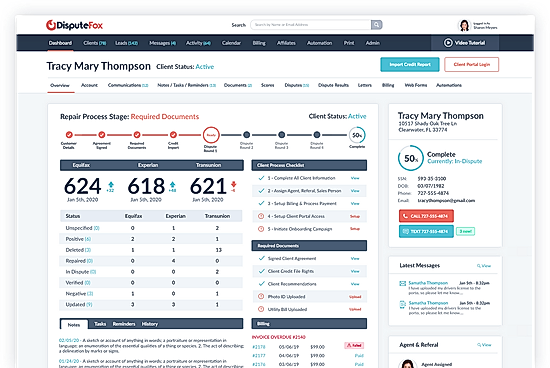The height and width of the screenshot is (368, 550).
Task: Click the TEXT 727-555-4874 button
Action: [426, 231]
